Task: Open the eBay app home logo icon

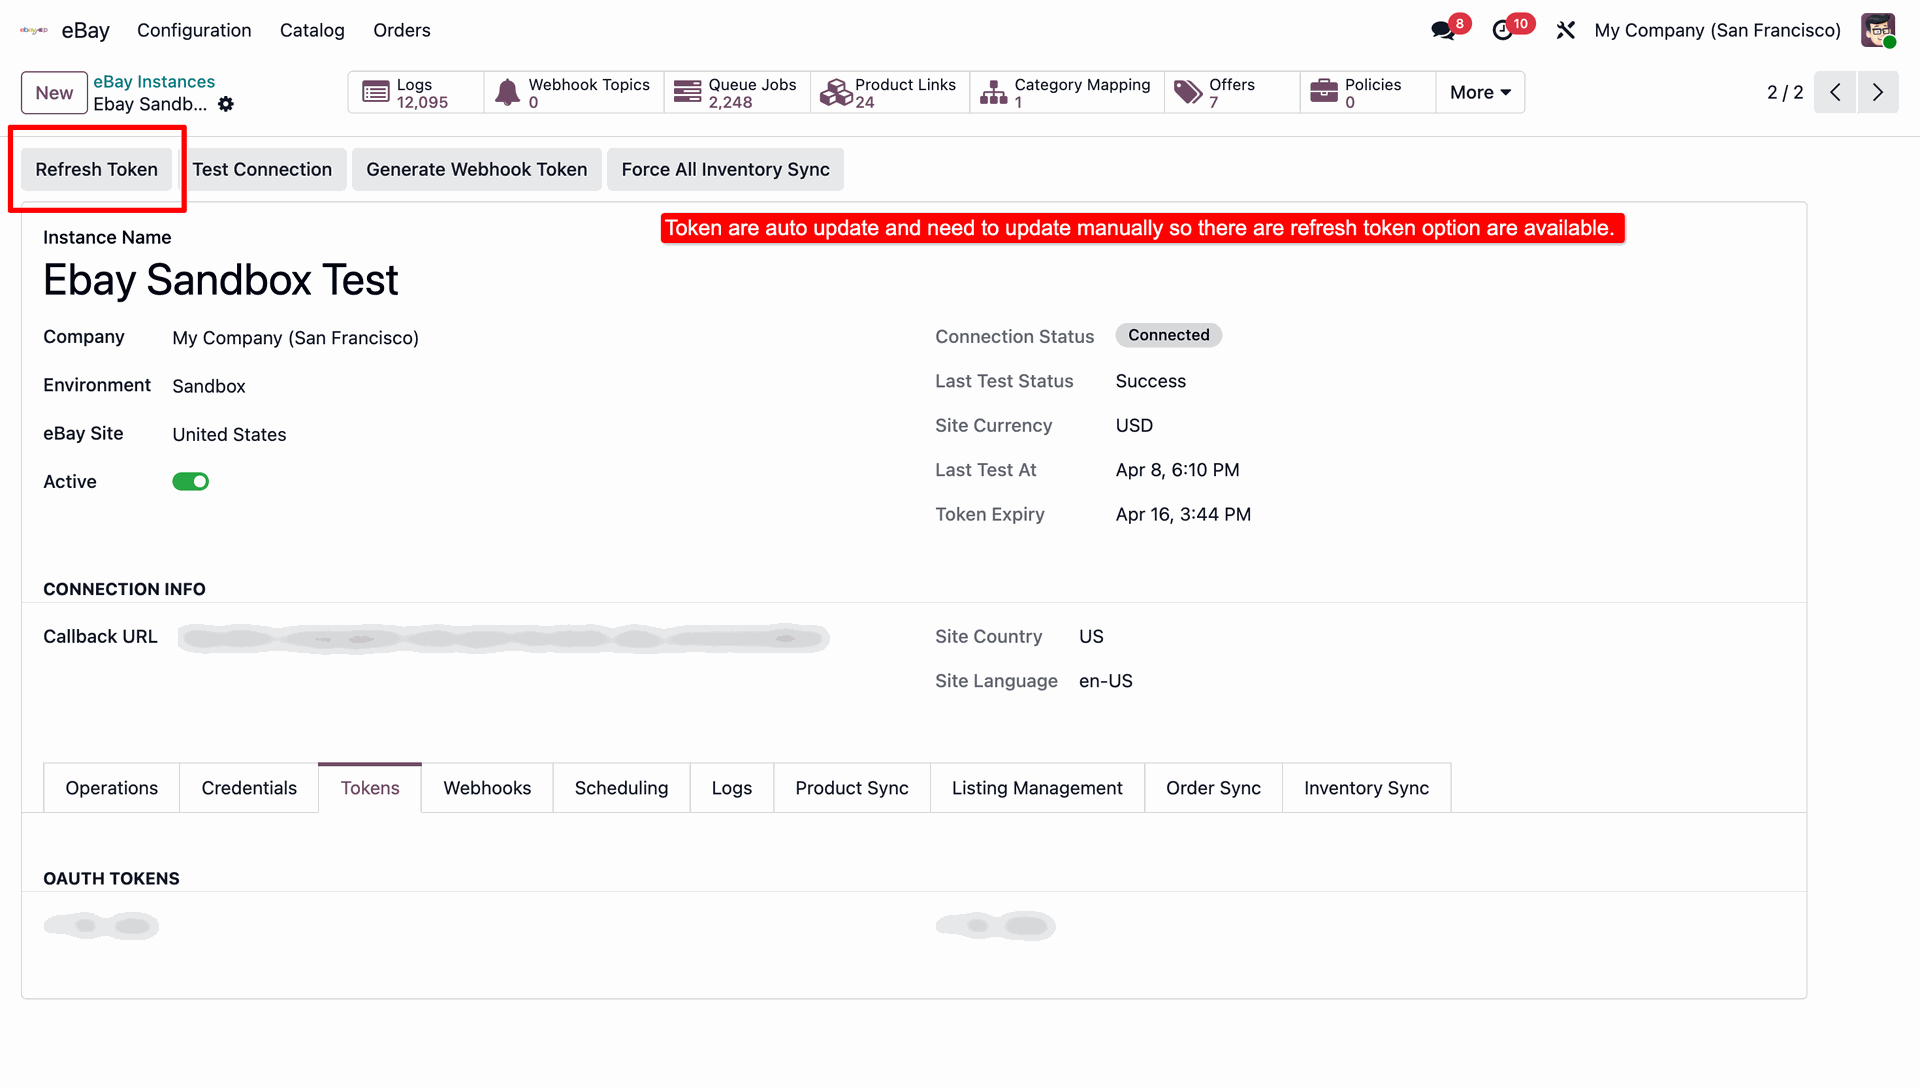Action: point(34,30)
